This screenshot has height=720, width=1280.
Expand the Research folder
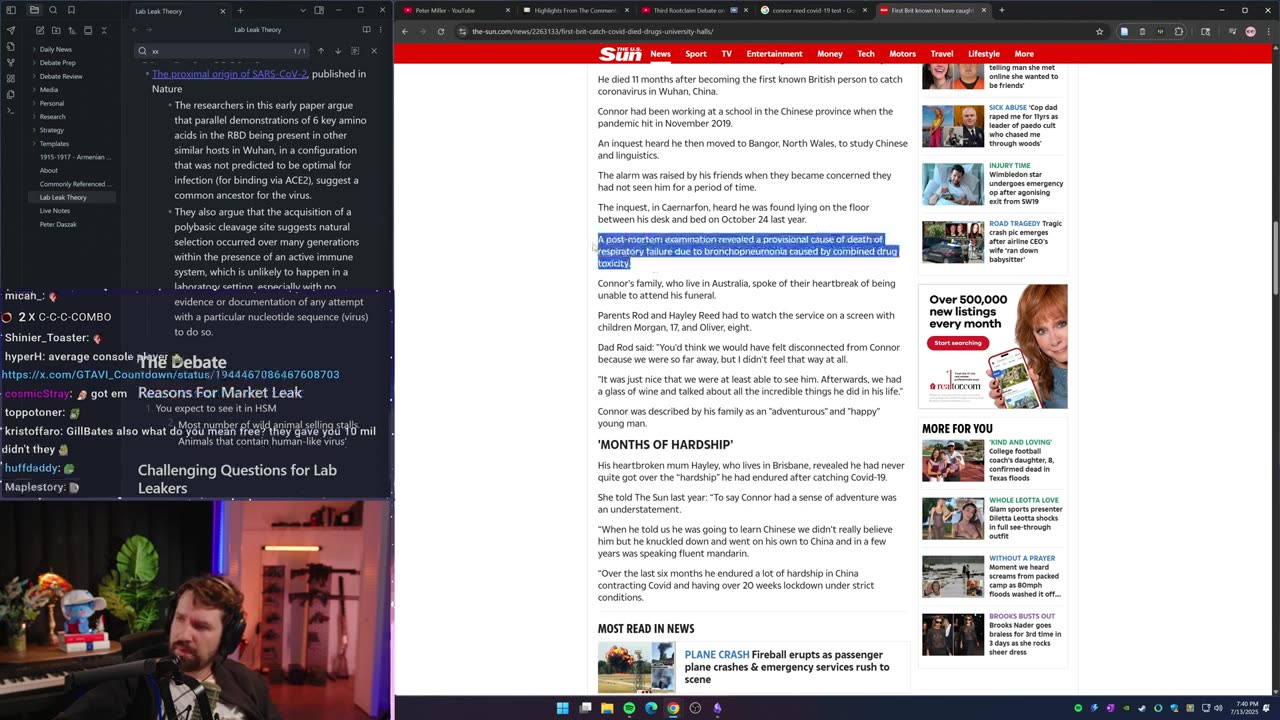click(52, 117)
